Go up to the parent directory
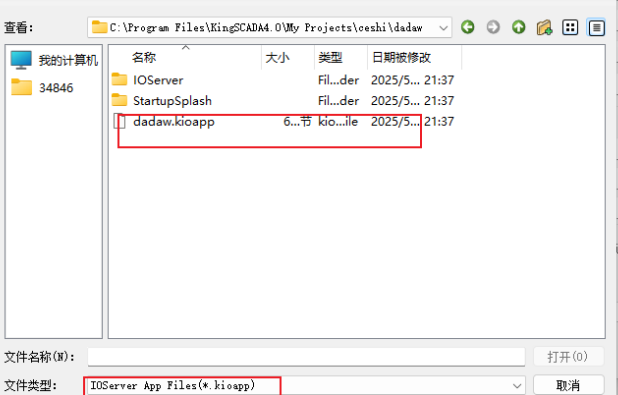The height and width of the screenshot is (395, 618). pyautogui.click(x=519, y=27)
